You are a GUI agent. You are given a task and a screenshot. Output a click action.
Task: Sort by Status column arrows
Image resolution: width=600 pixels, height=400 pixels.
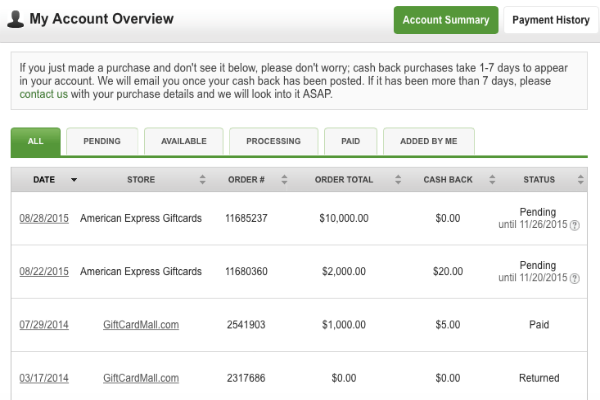coord(580,180)
